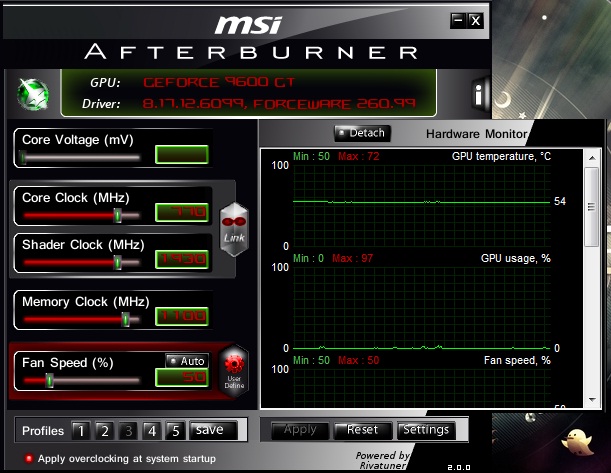The height and width of the screenshot is (473, 611).
Task: Click the Shader Clock slider handle
Action: click(x=117, y=263)
